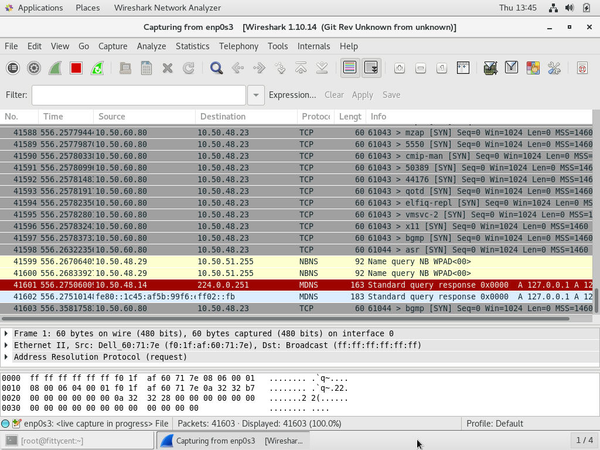Screen dimensions: 600x450
Task: Open the View menu
Action: pos(60,46)
